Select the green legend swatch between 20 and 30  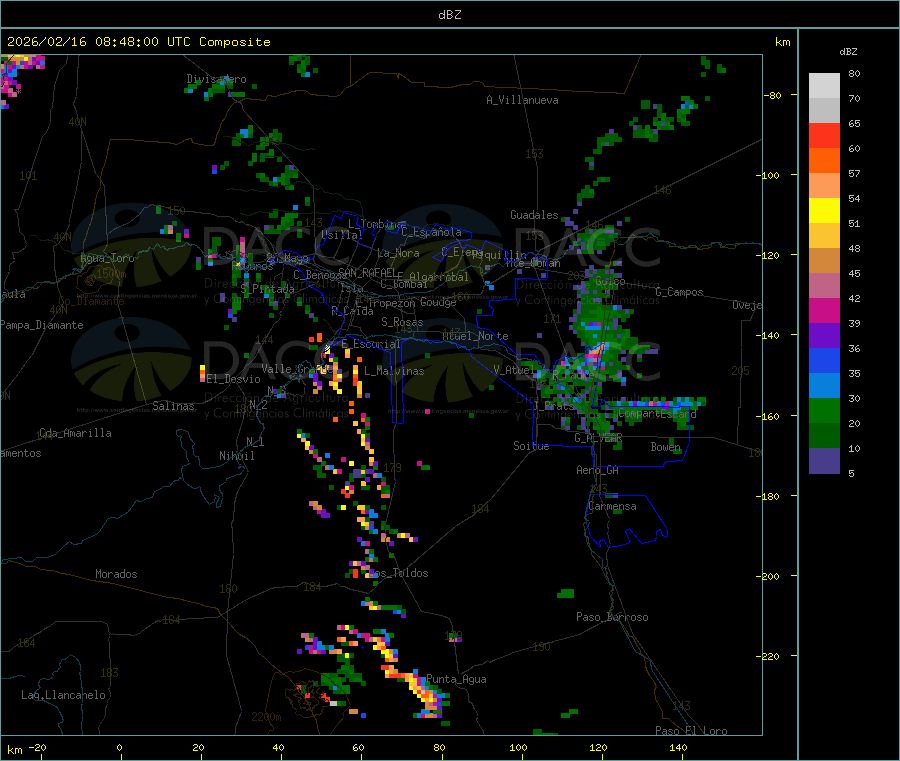point(824,410)
